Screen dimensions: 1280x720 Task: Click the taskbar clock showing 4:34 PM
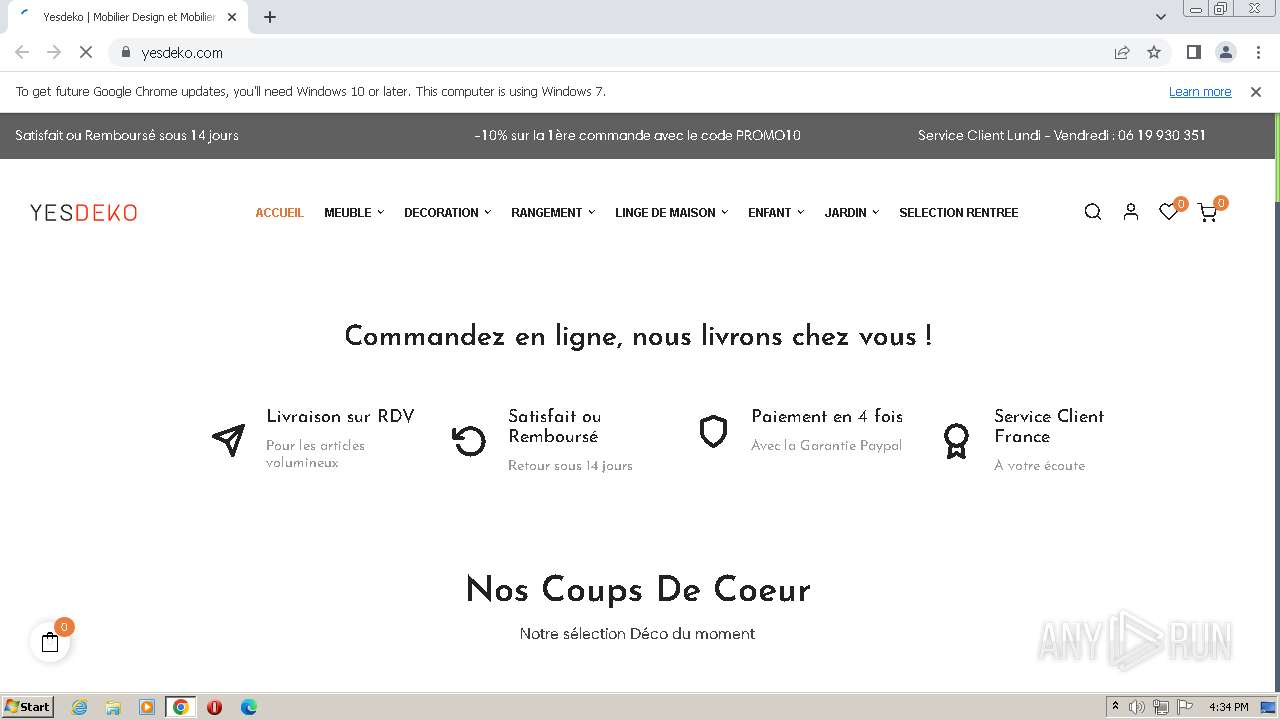click(1228, 707)
